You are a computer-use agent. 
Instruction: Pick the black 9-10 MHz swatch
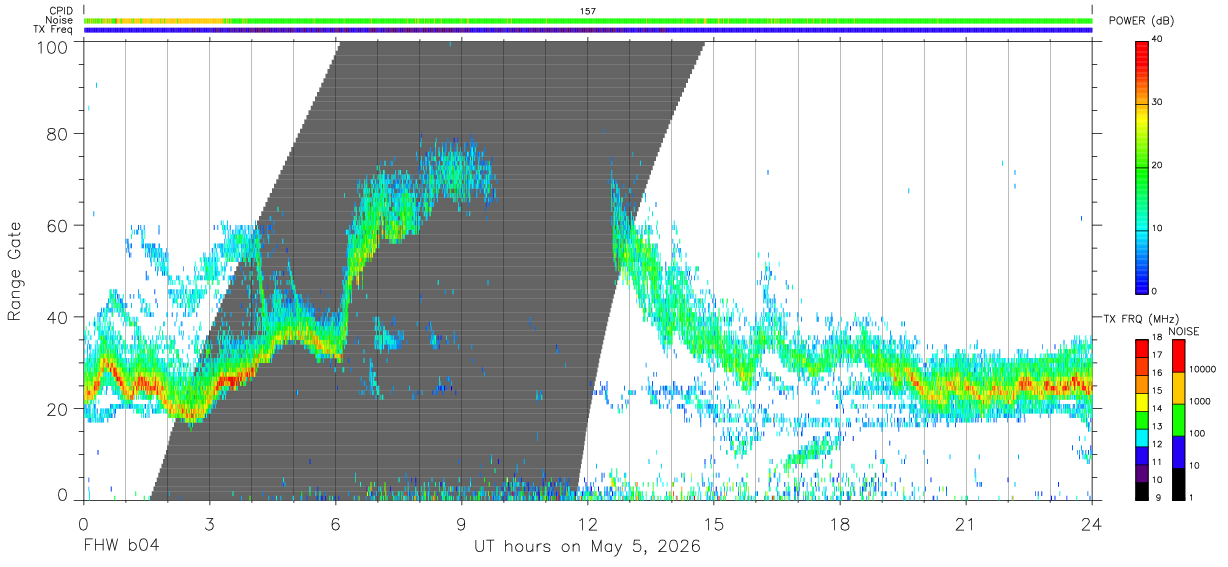pos(1142,490)
